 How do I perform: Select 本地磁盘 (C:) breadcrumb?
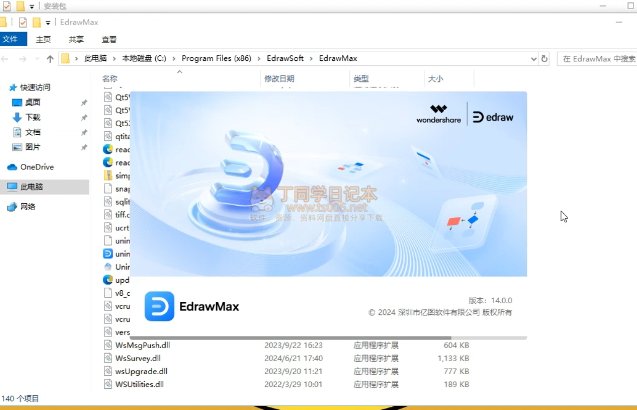point(144,59)
